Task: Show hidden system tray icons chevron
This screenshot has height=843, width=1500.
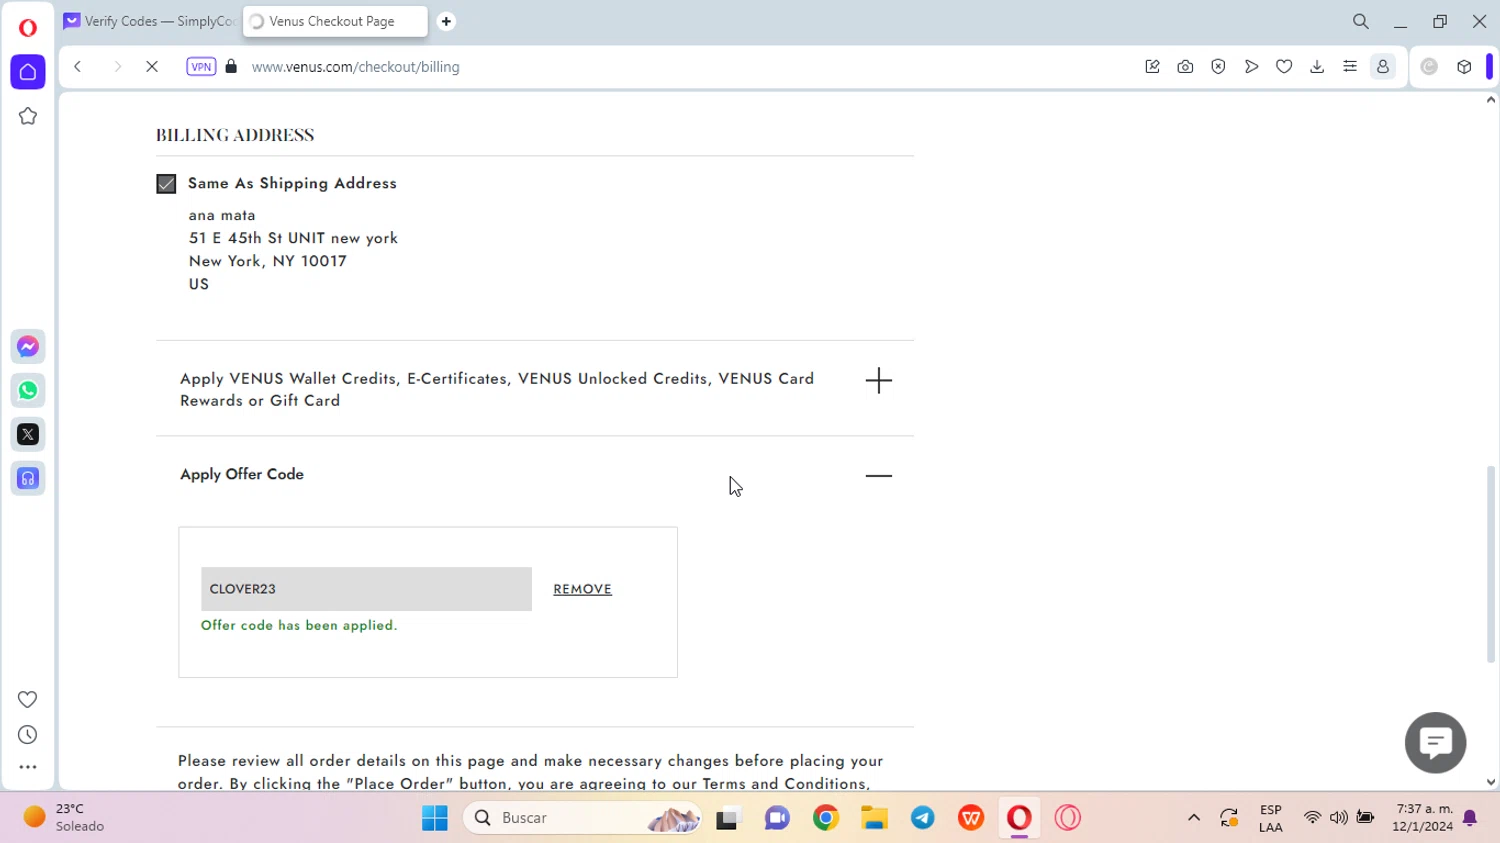Action: [1194, 818]
